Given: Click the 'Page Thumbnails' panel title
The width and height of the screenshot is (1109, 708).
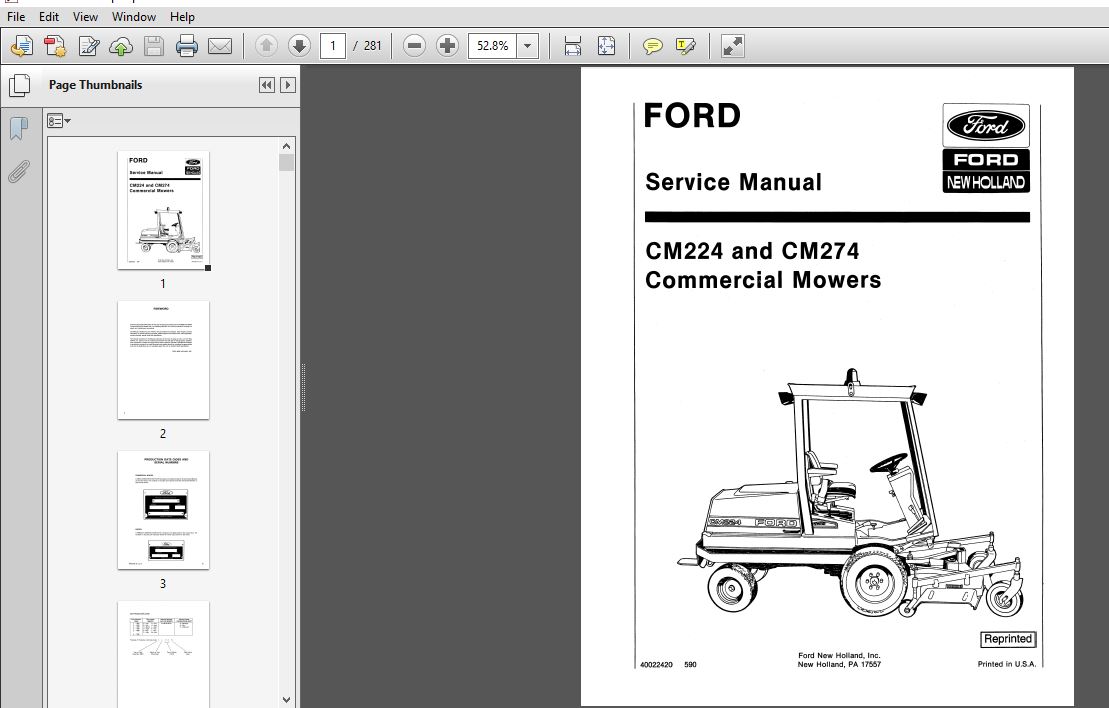Looking at the screenshot, I should coord(95,85).
